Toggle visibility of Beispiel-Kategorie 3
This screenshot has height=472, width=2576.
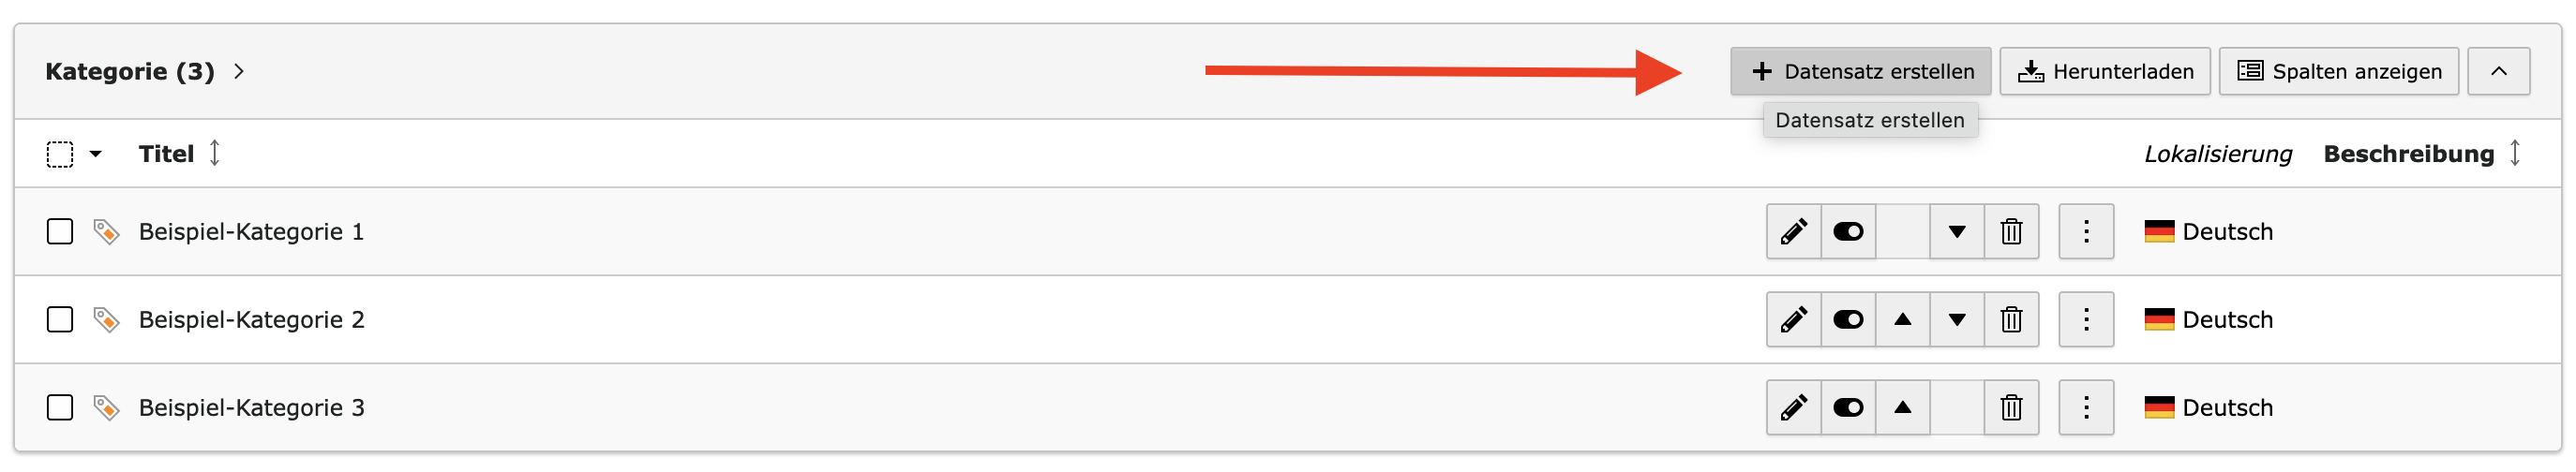tap(1848, 408)
